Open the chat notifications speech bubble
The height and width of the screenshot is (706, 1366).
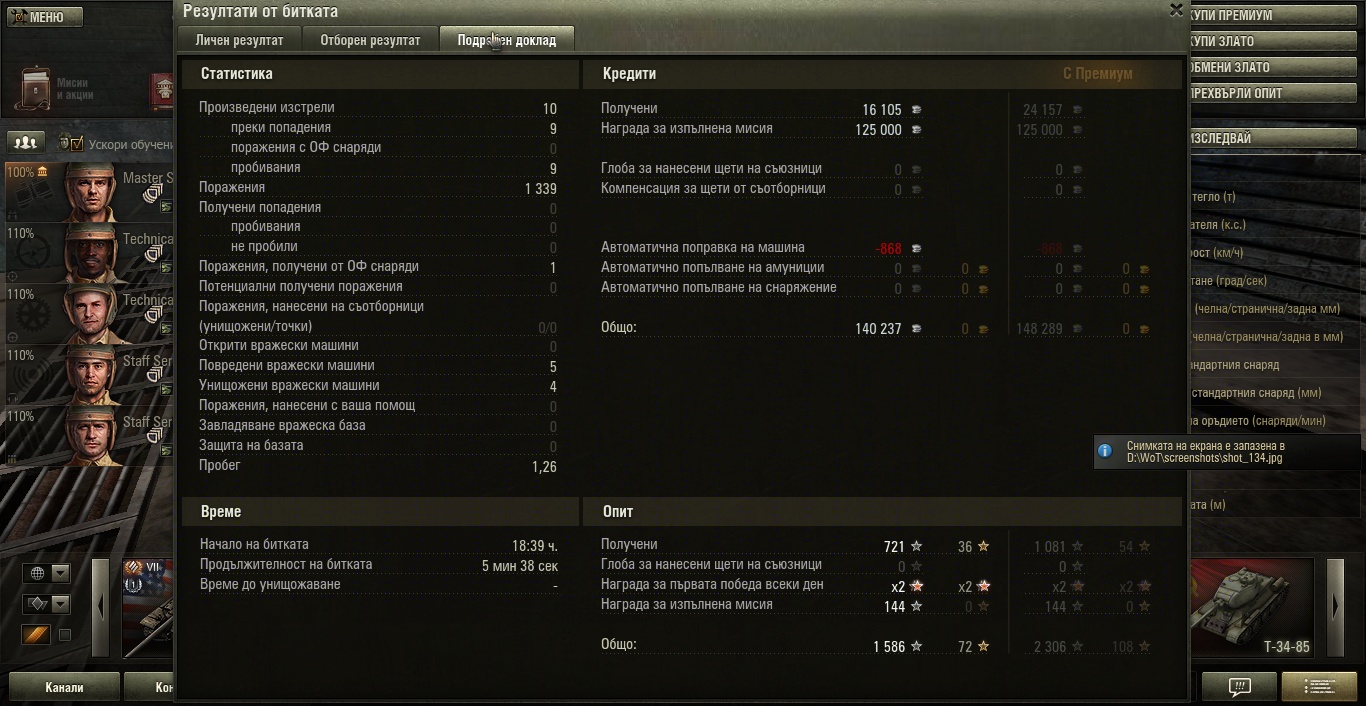[x=1239, y=687]
